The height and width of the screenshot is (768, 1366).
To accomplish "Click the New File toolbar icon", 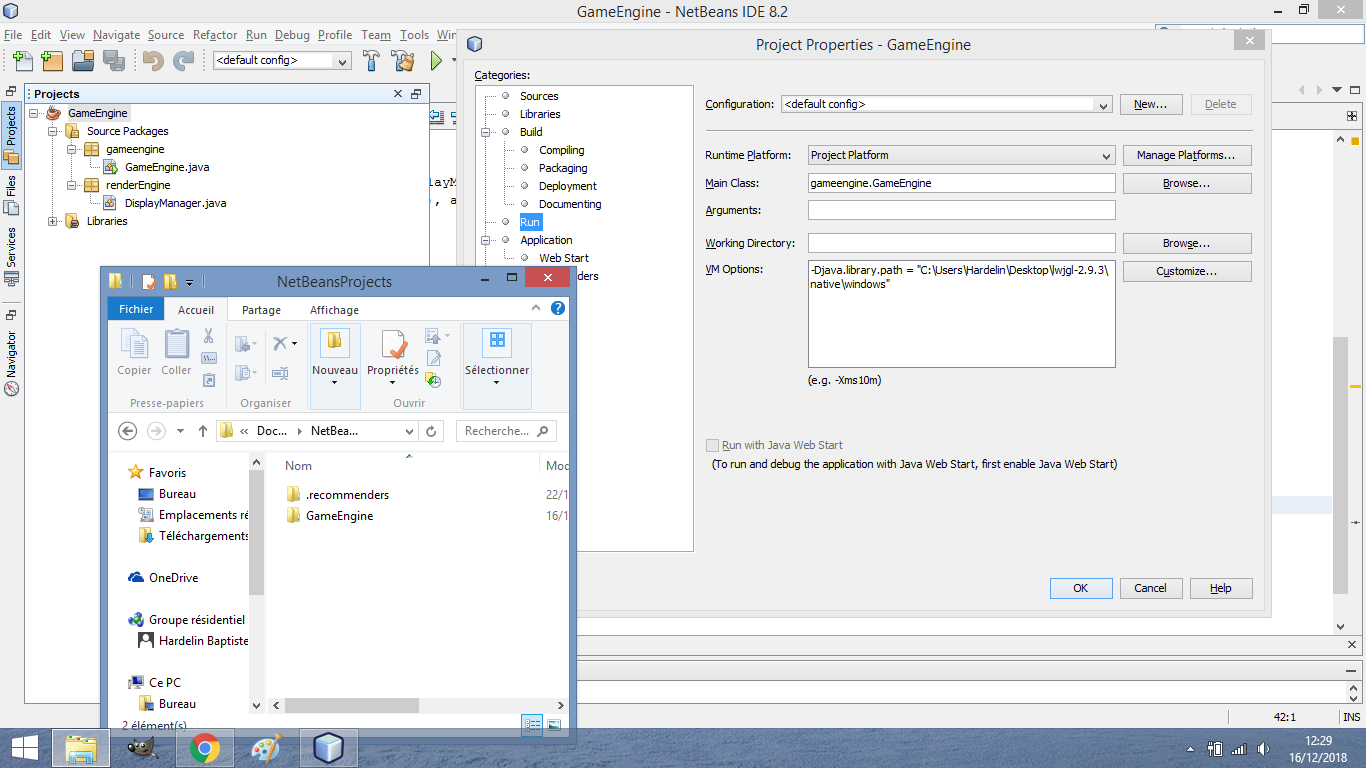I will [23, 60].
